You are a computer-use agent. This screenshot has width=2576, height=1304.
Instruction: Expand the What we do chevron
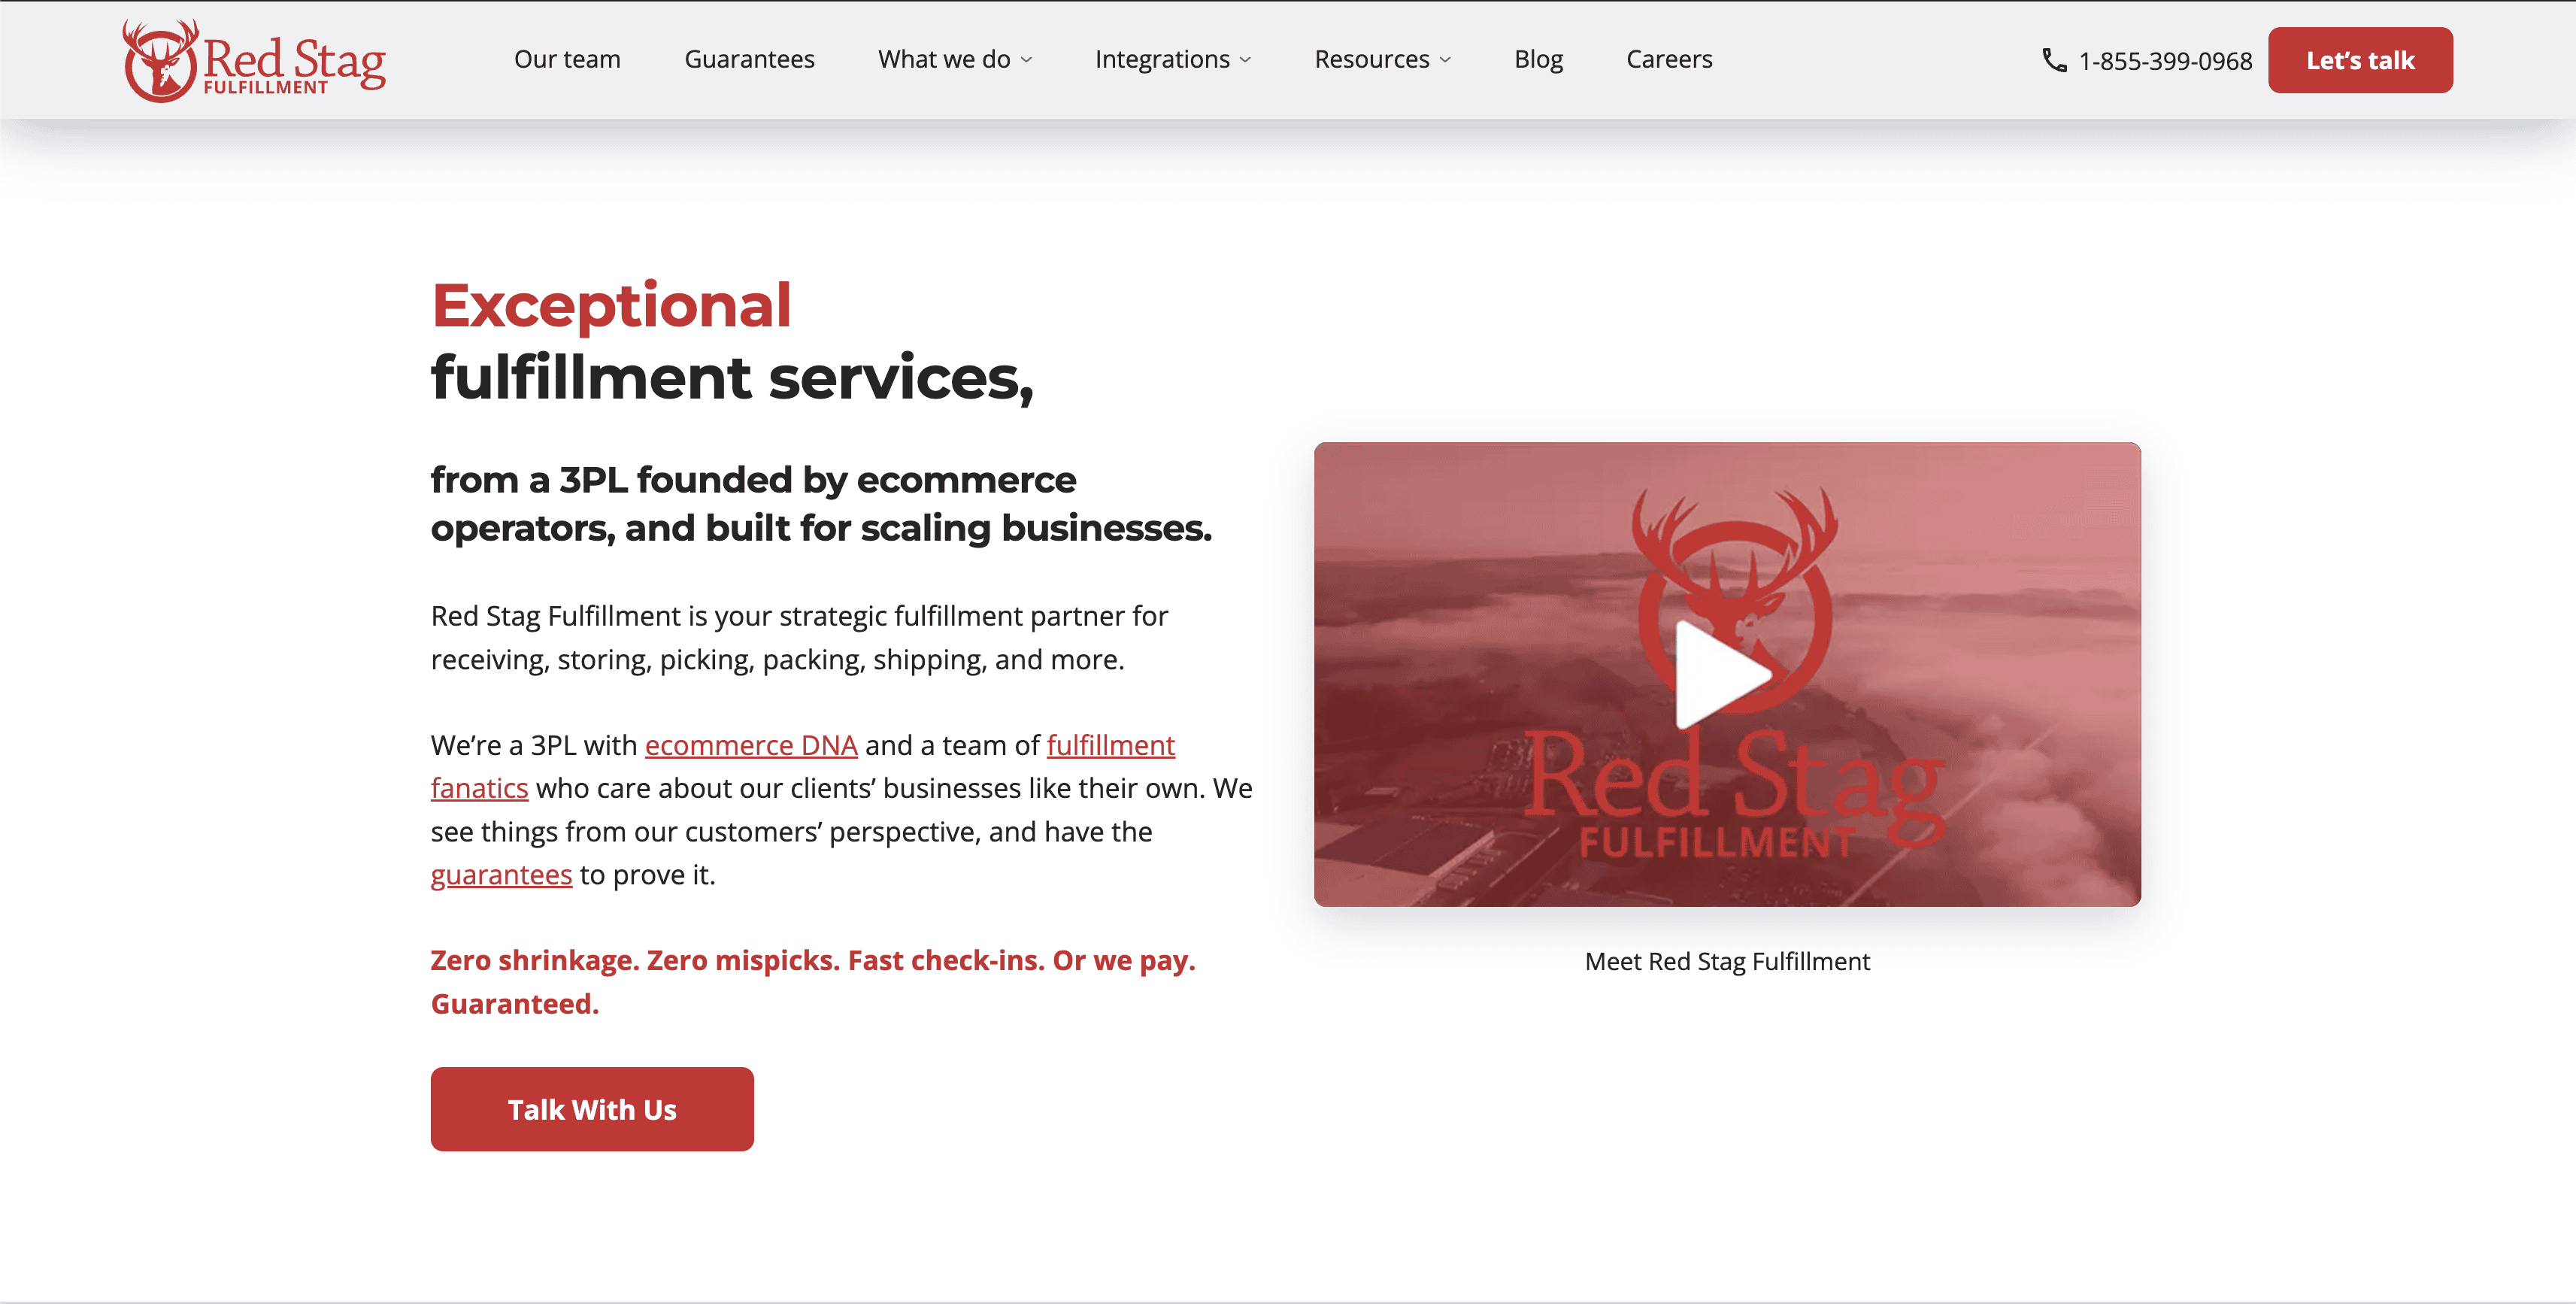click(1026, 60)
